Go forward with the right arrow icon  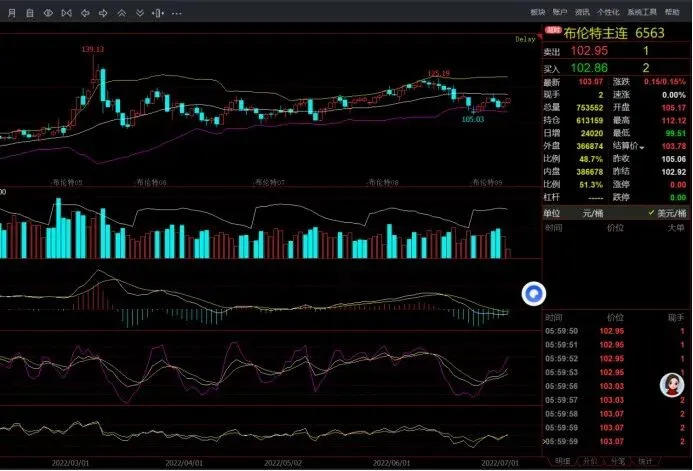[103, 13]
